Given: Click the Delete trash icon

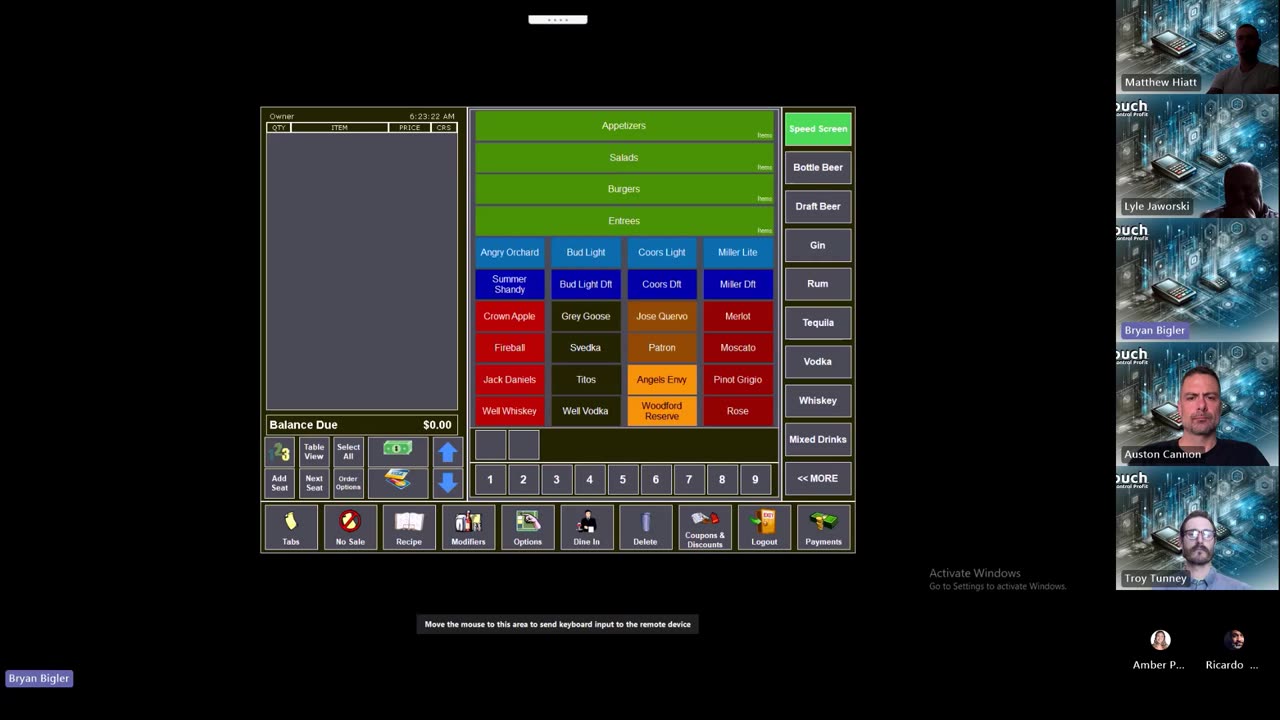Looking at the screenshot, I should click(x=646, y=527).
